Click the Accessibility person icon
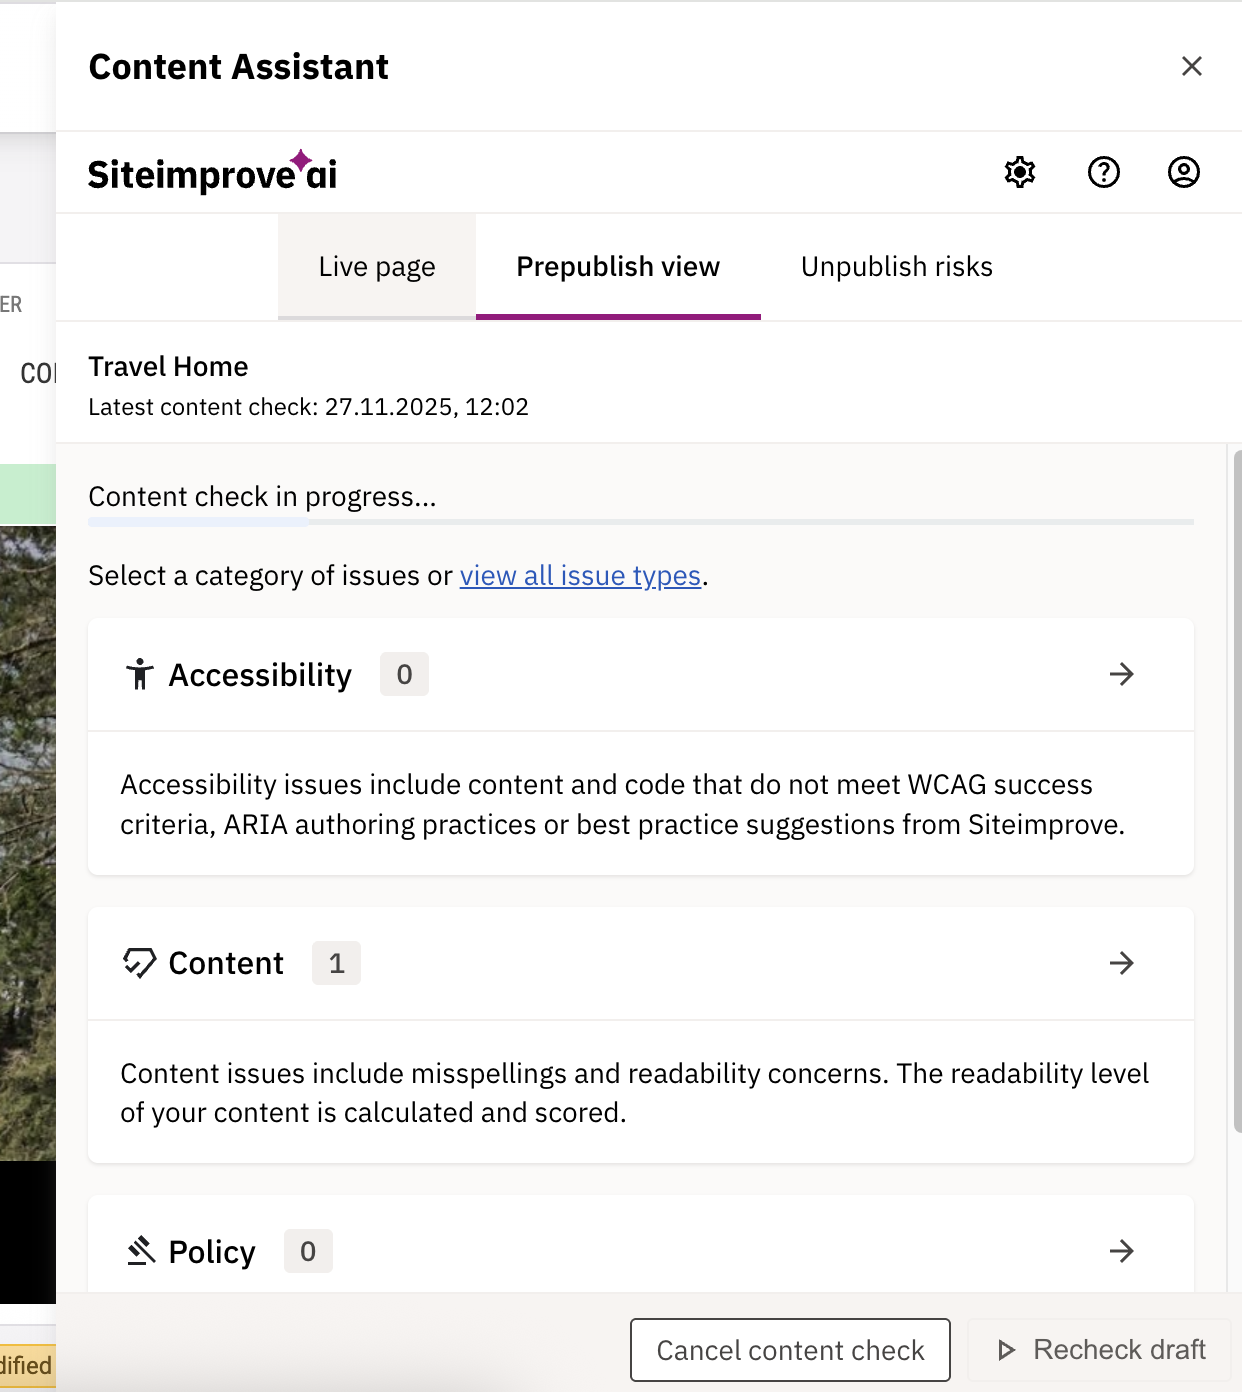Screen dimensions: 1242x1392 (x=139, y=674)
